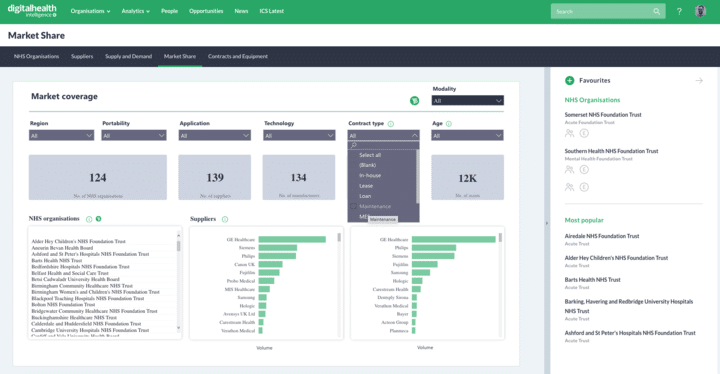Viewport: 720px width, 374px height.
Task: Open Barts Health NHS Trust popular link
Action: coord(592,280)
